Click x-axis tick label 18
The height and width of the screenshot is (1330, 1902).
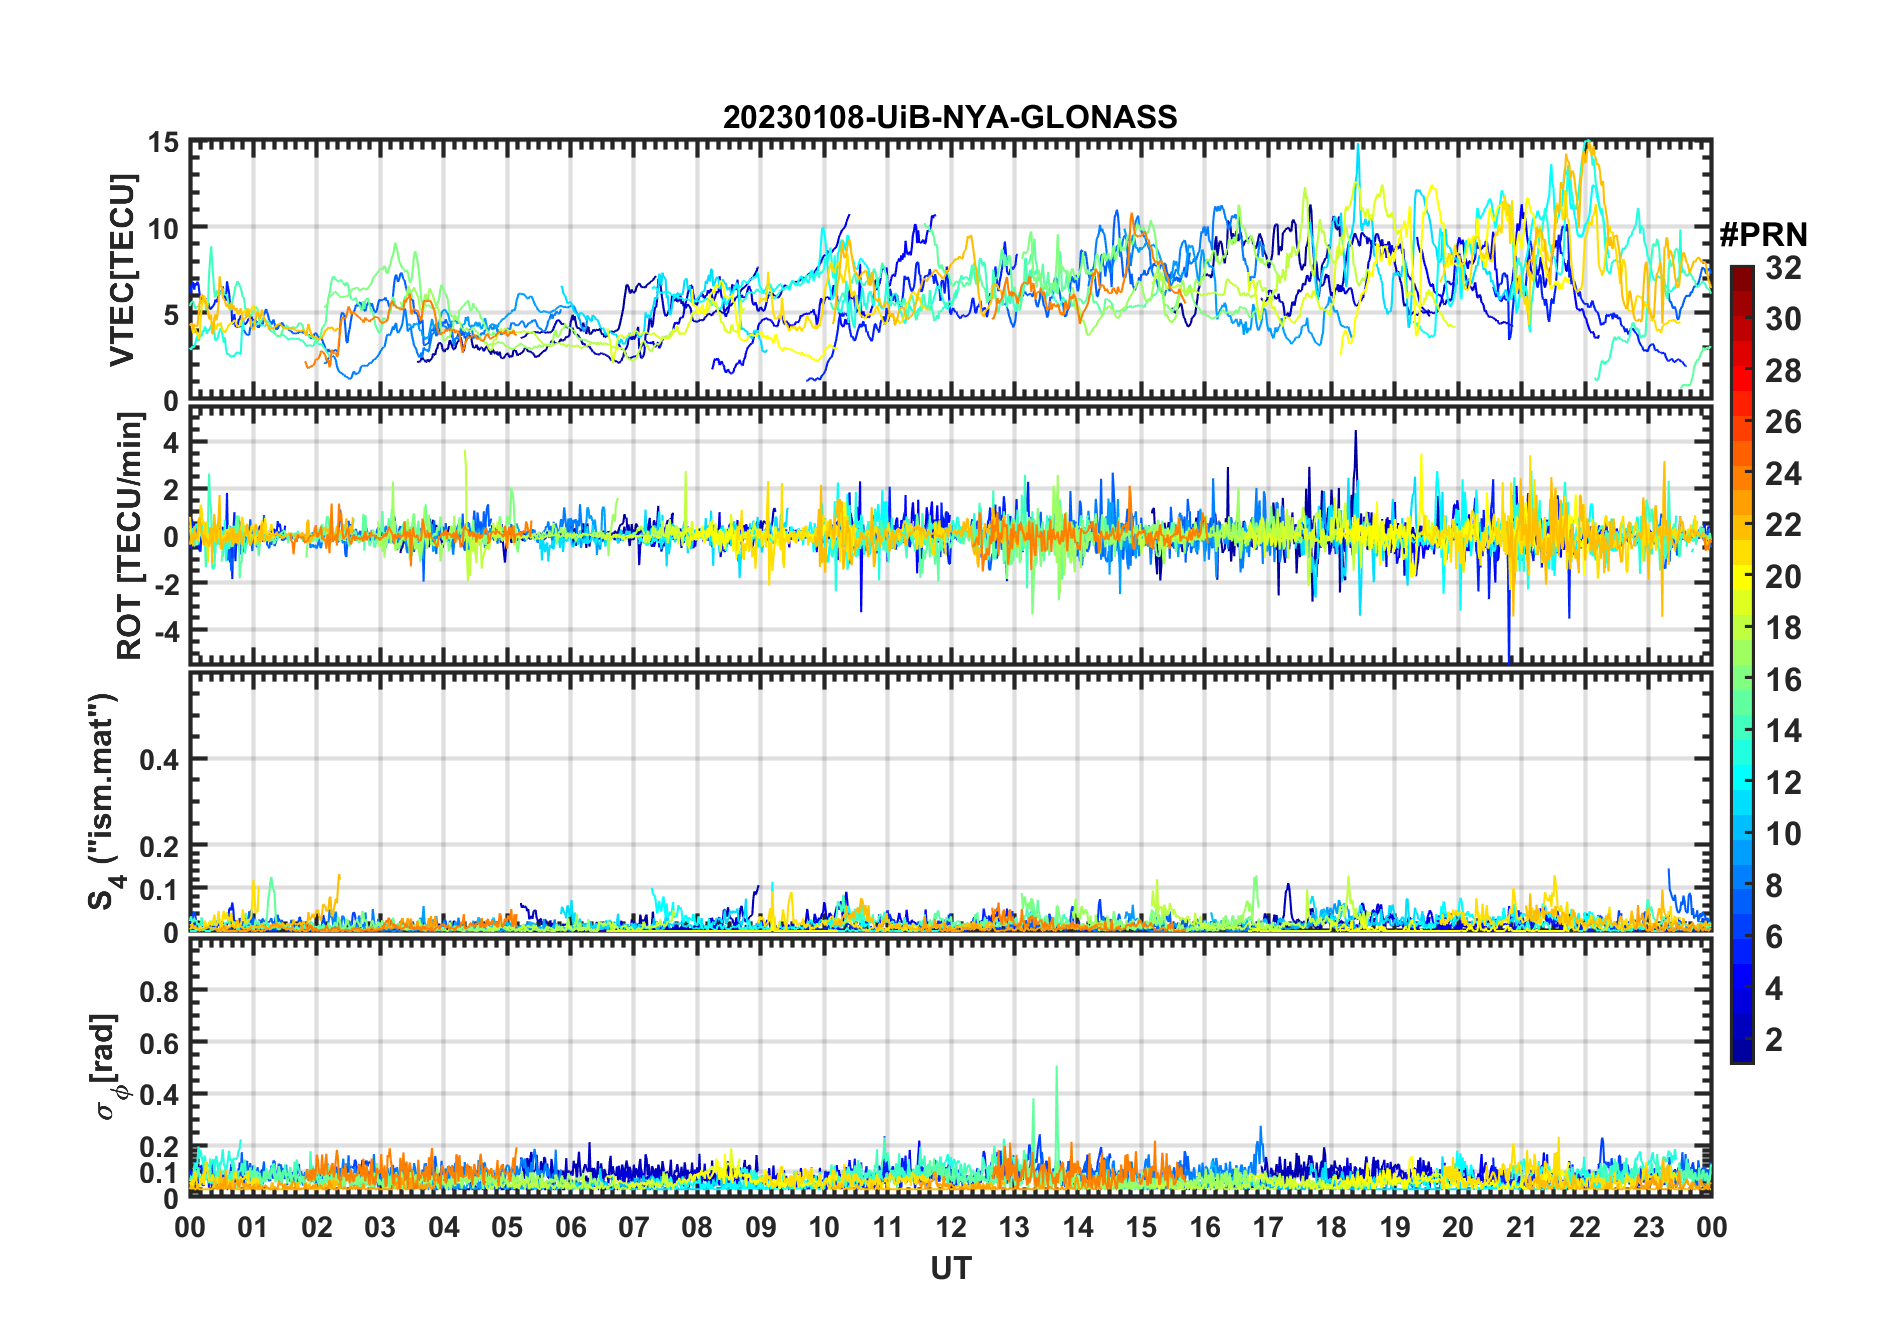(x=1331, y=1227)
